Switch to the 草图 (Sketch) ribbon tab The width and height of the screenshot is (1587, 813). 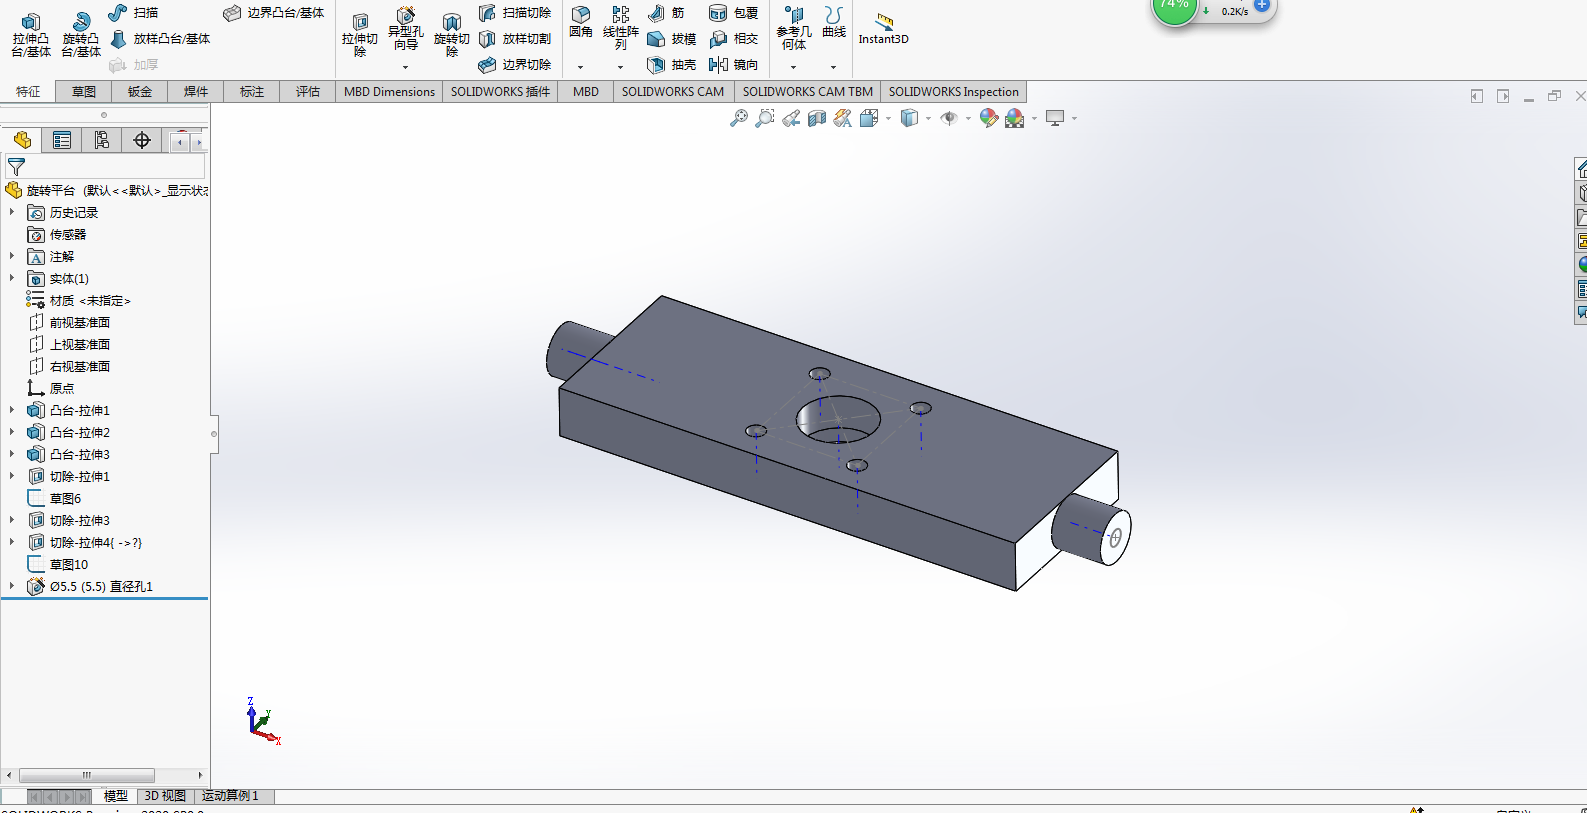(84, 91)
